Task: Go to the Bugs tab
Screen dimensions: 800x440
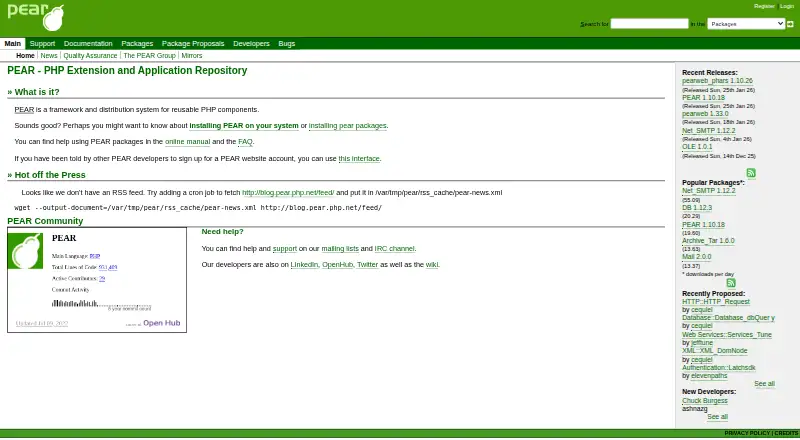Action: (286, 43)
